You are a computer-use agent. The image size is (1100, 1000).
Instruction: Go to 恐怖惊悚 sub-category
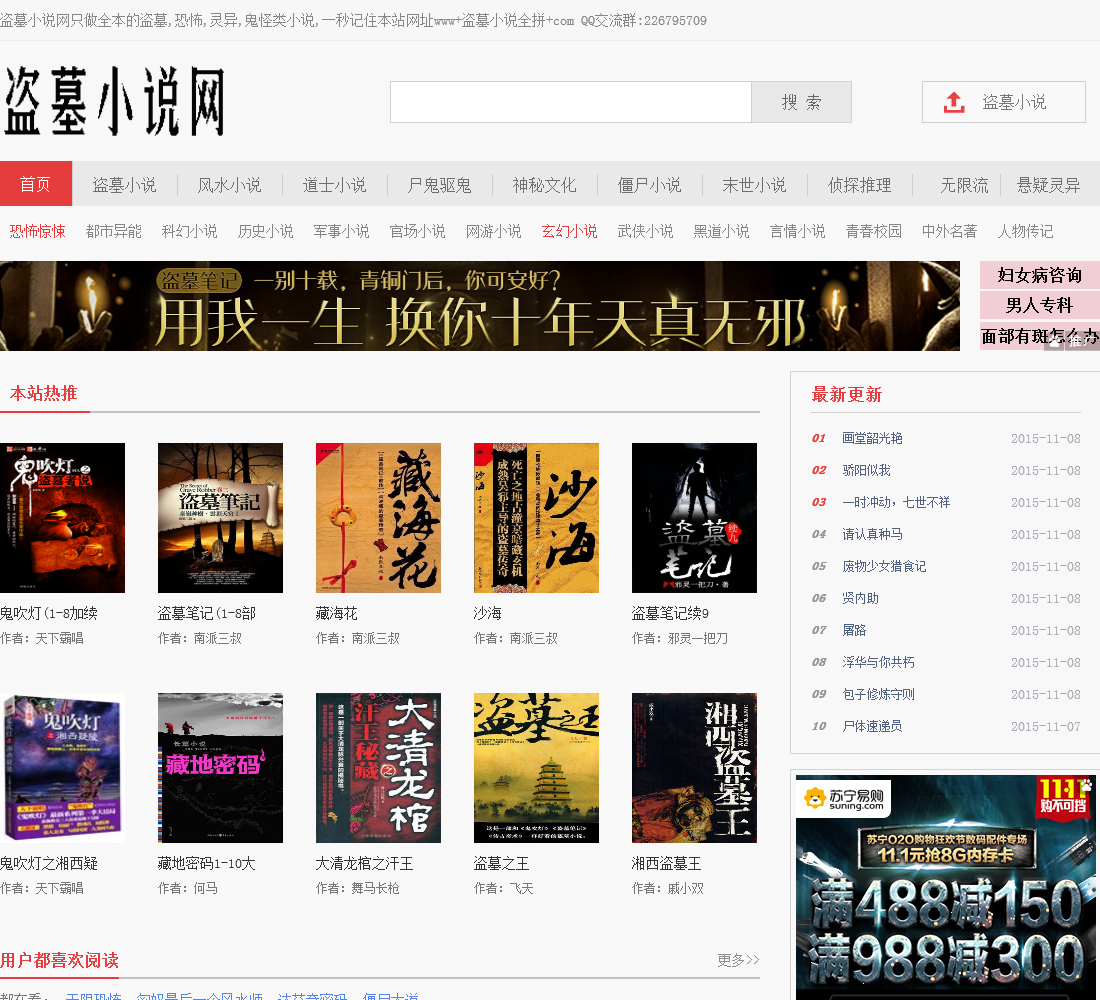(x=37, y=231)
